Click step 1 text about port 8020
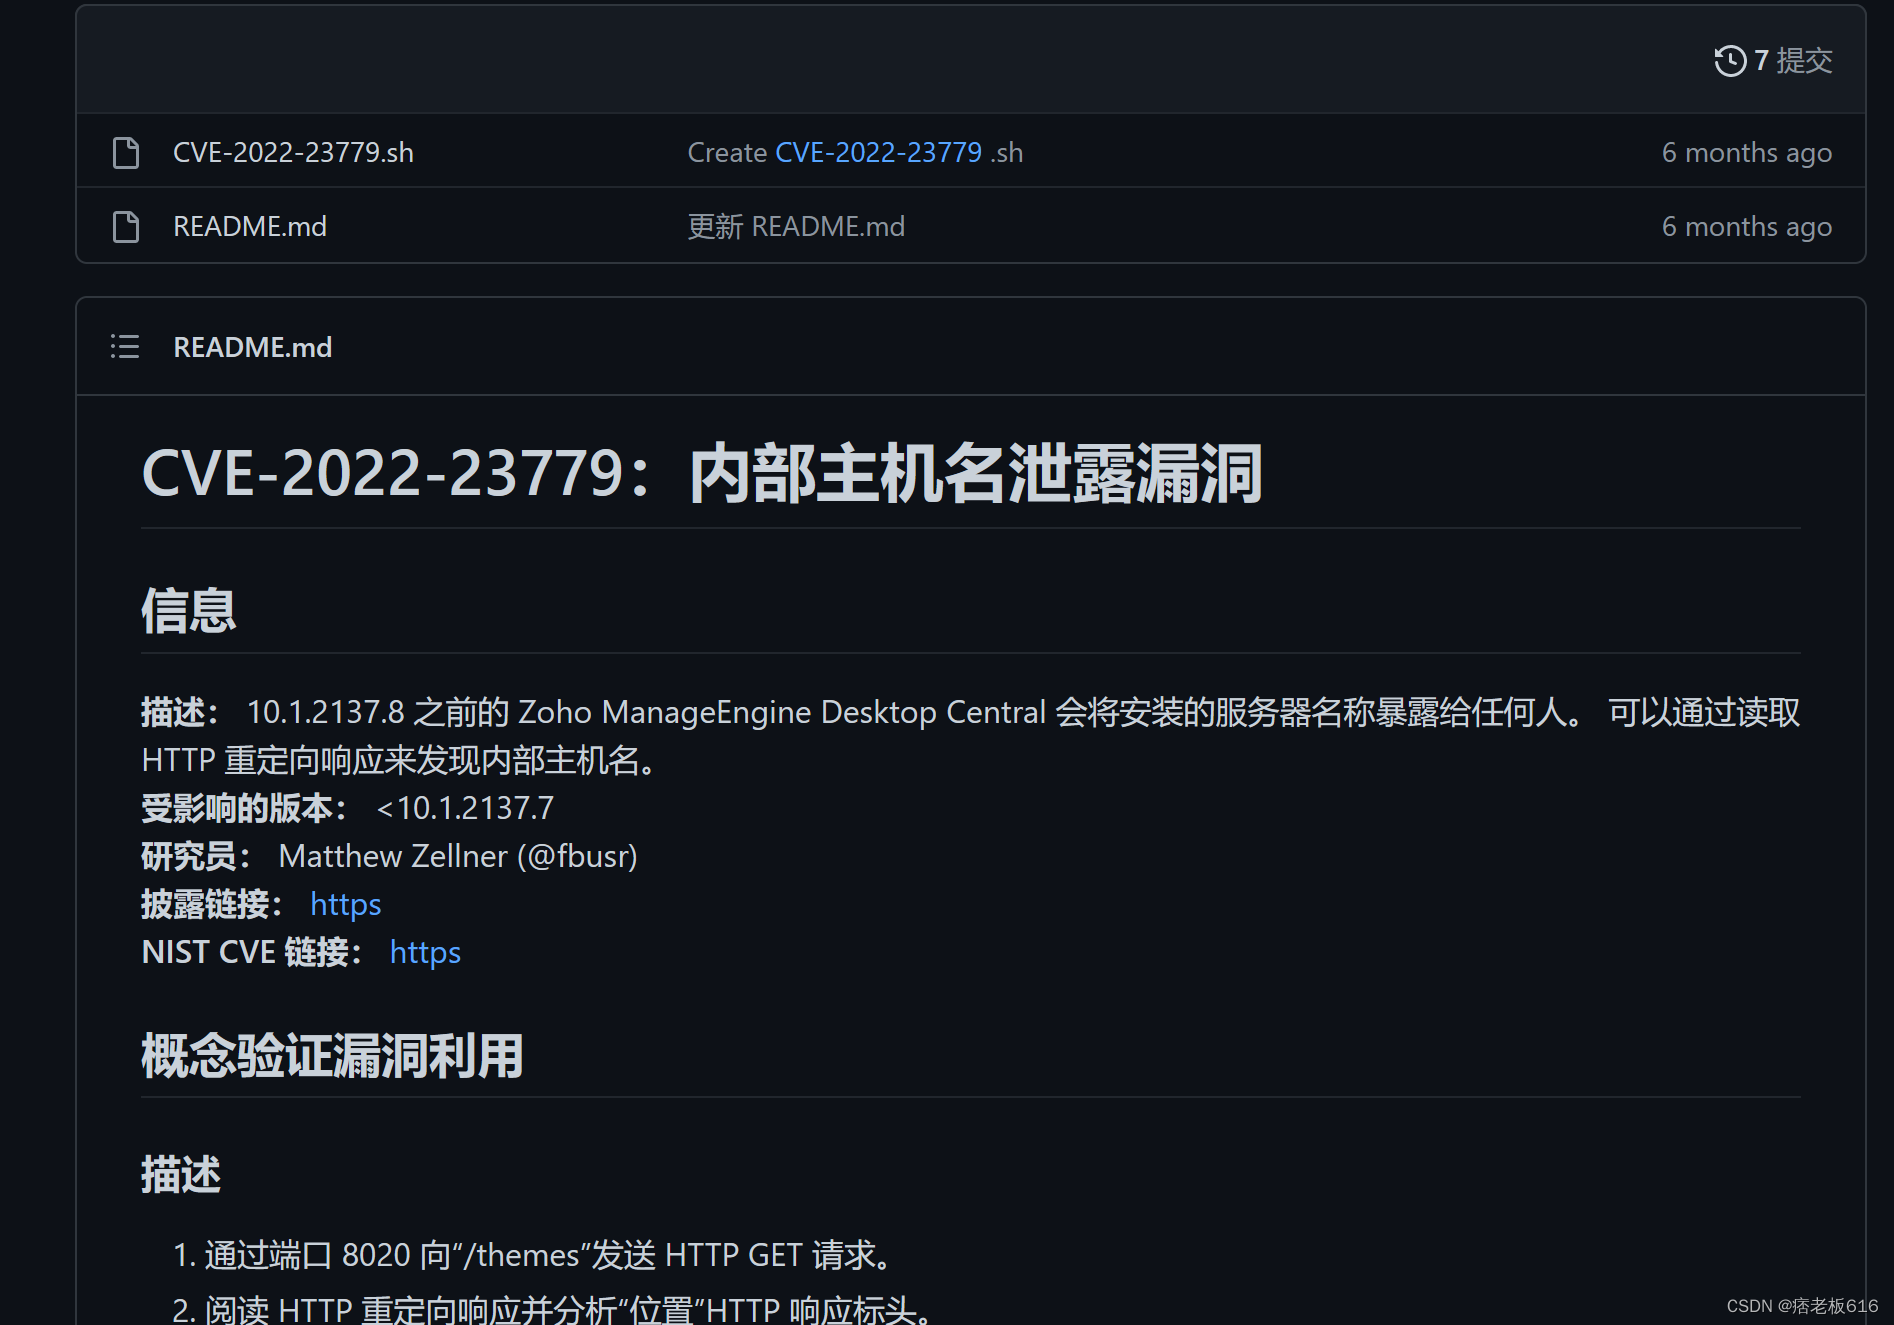The image size is (1894, 1325). tap(550, 1255)
